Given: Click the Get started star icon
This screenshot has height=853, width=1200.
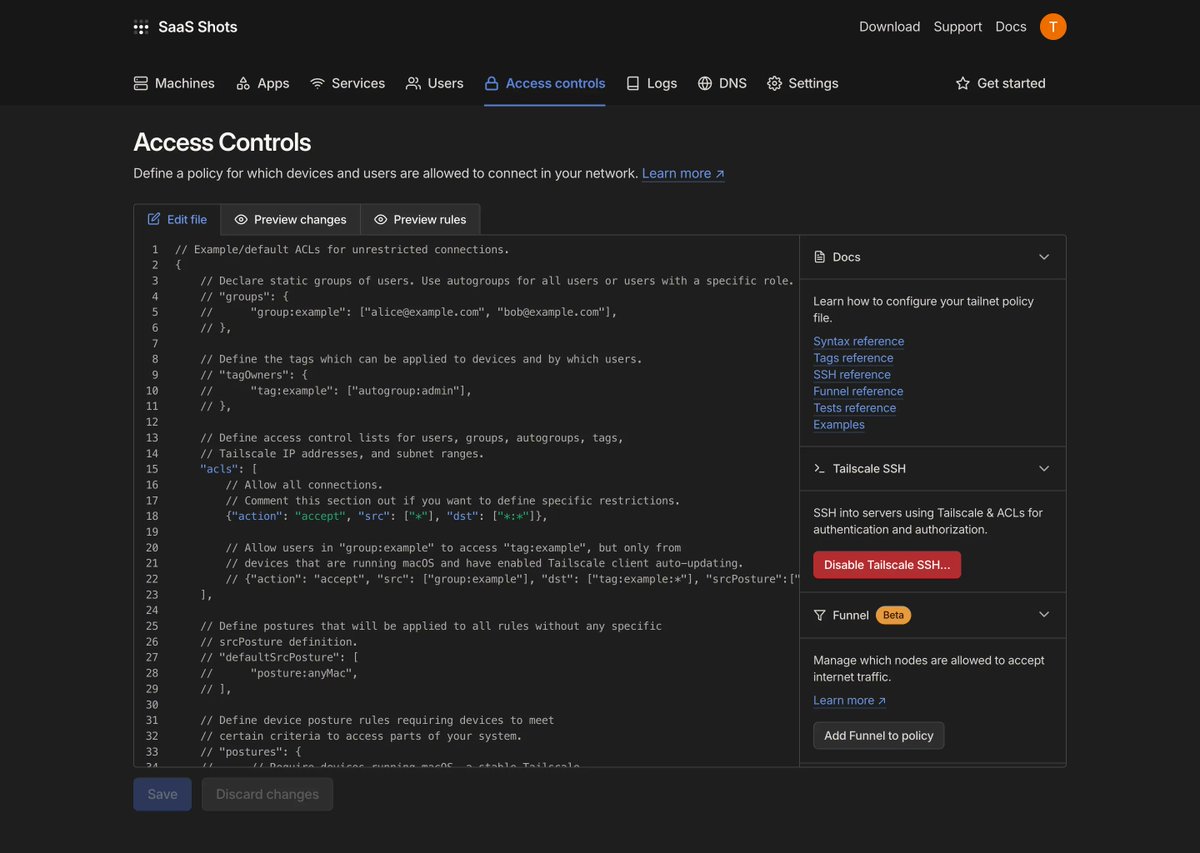Looking at the screenshot, I should pyautogui.click(x=963, y=83).
